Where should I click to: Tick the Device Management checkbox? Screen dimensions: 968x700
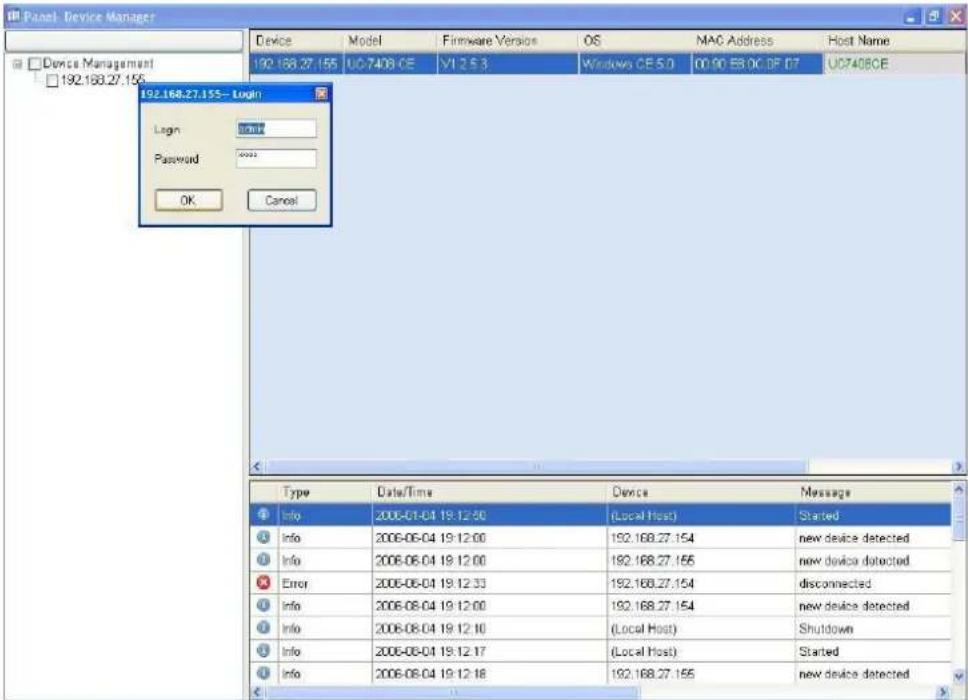(x=35, y=64)
